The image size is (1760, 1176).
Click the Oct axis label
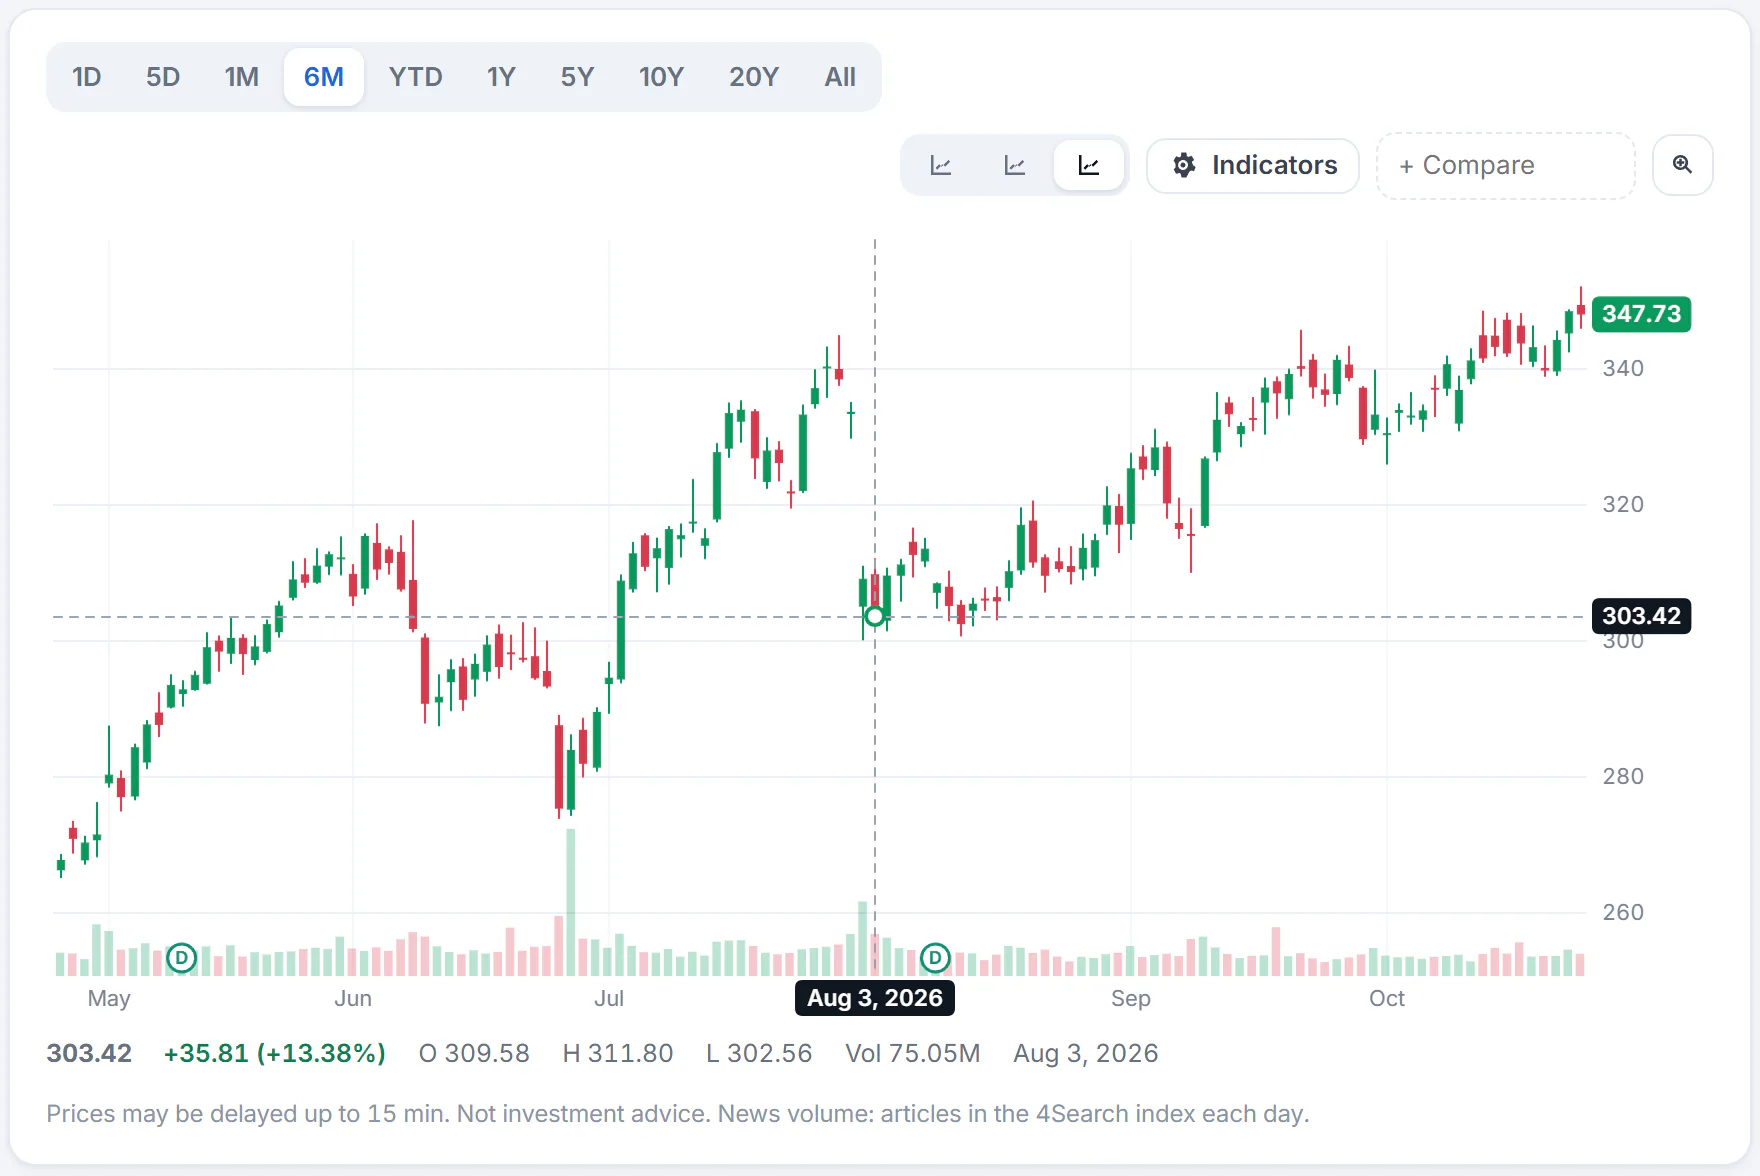1387,998
